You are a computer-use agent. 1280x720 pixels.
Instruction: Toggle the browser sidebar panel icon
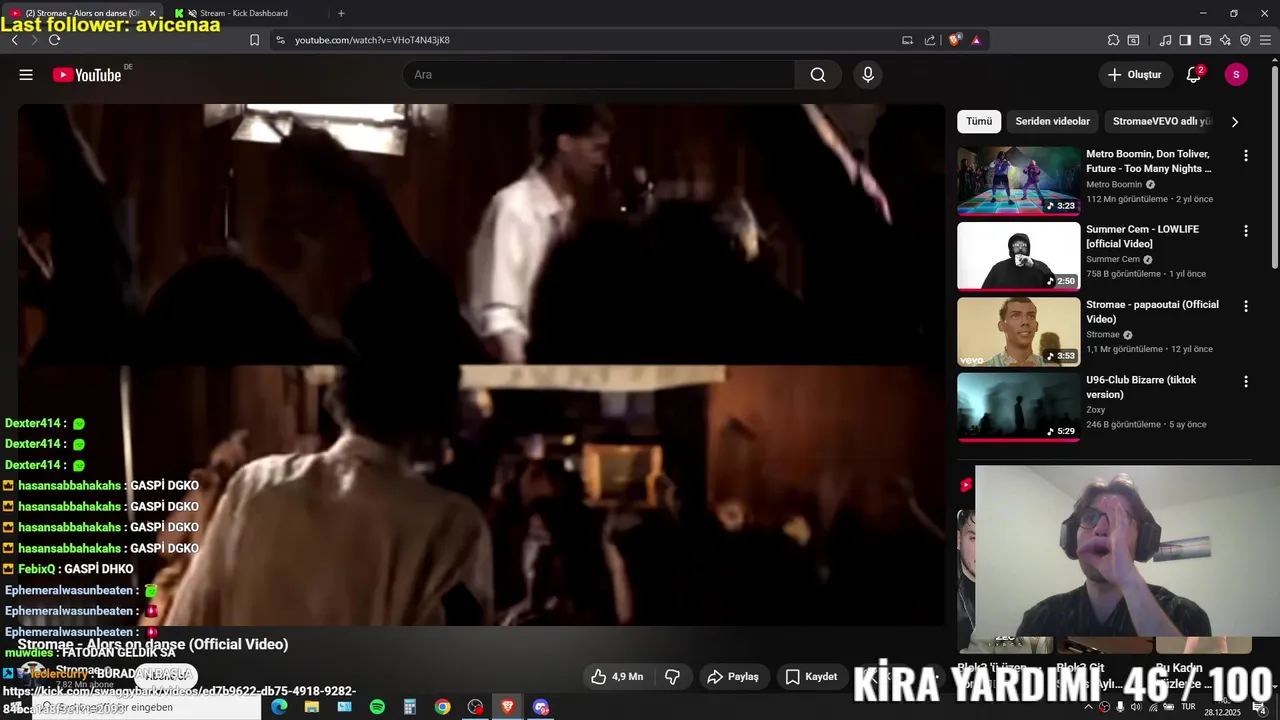(x=1185, y=40)
